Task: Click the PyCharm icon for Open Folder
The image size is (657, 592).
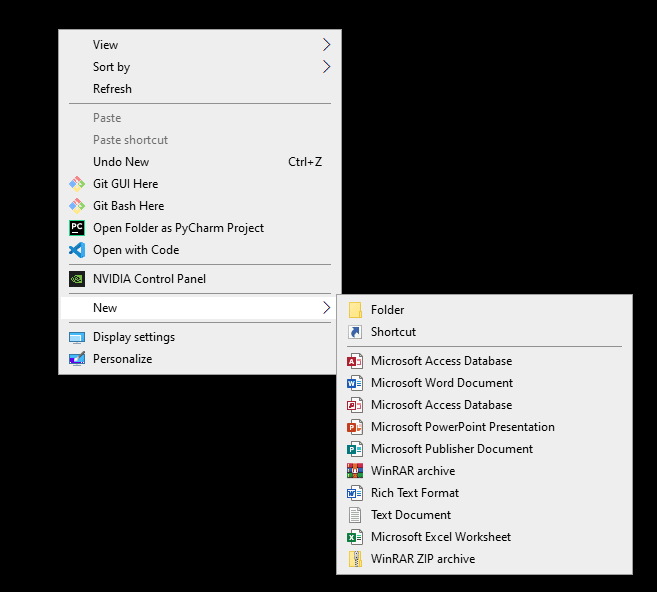Action: 77,228
